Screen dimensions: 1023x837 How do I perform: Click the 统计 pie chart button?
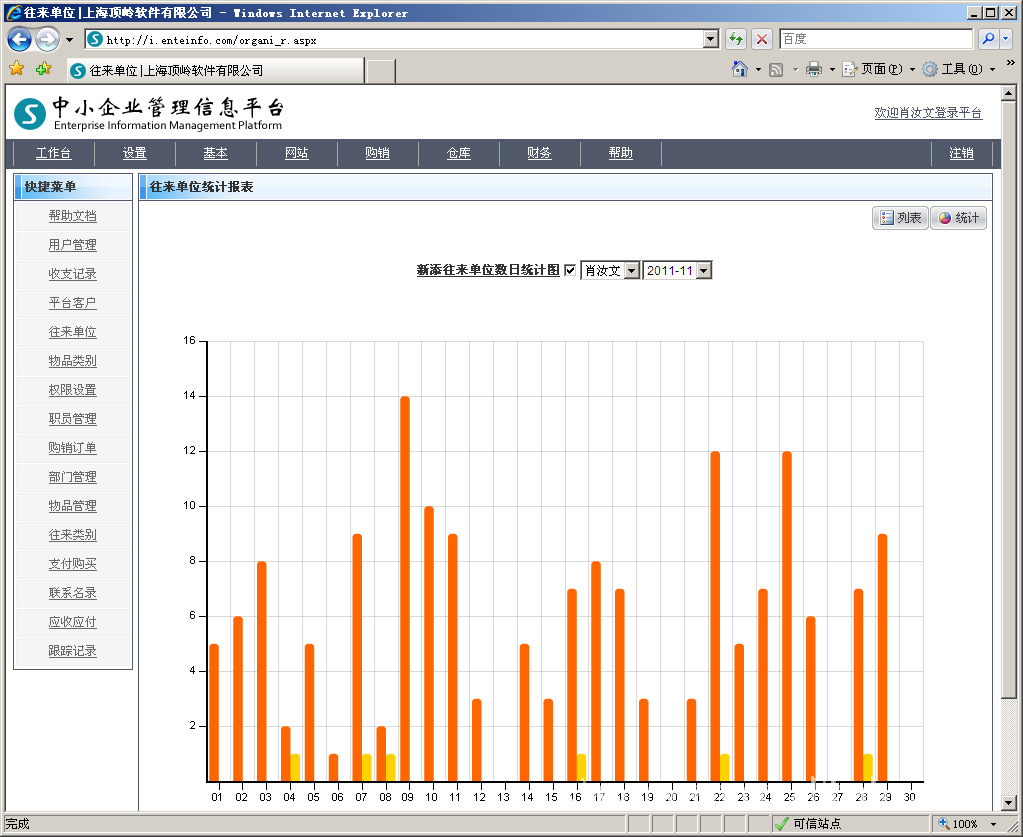(x=958, y=218)
